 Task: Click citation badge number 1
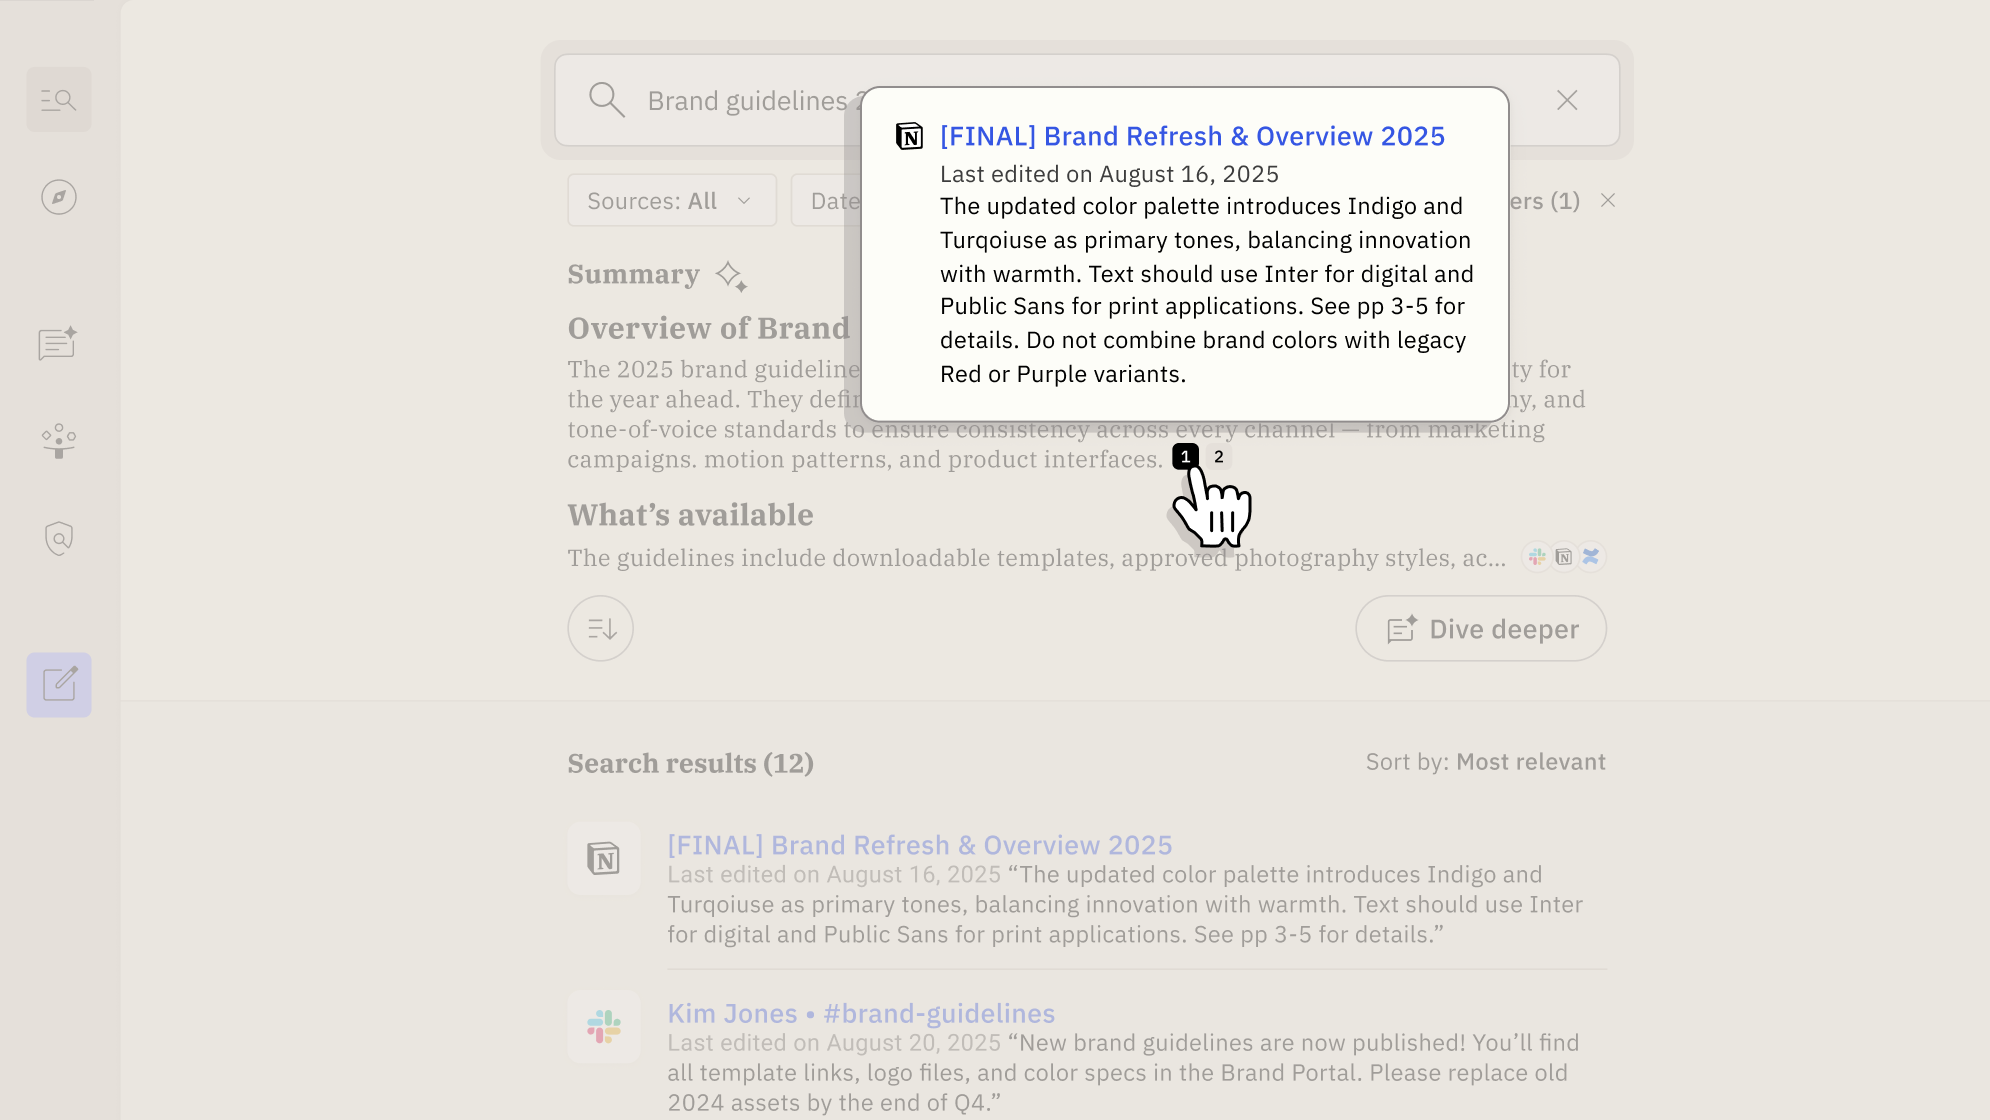(1185, 457)
